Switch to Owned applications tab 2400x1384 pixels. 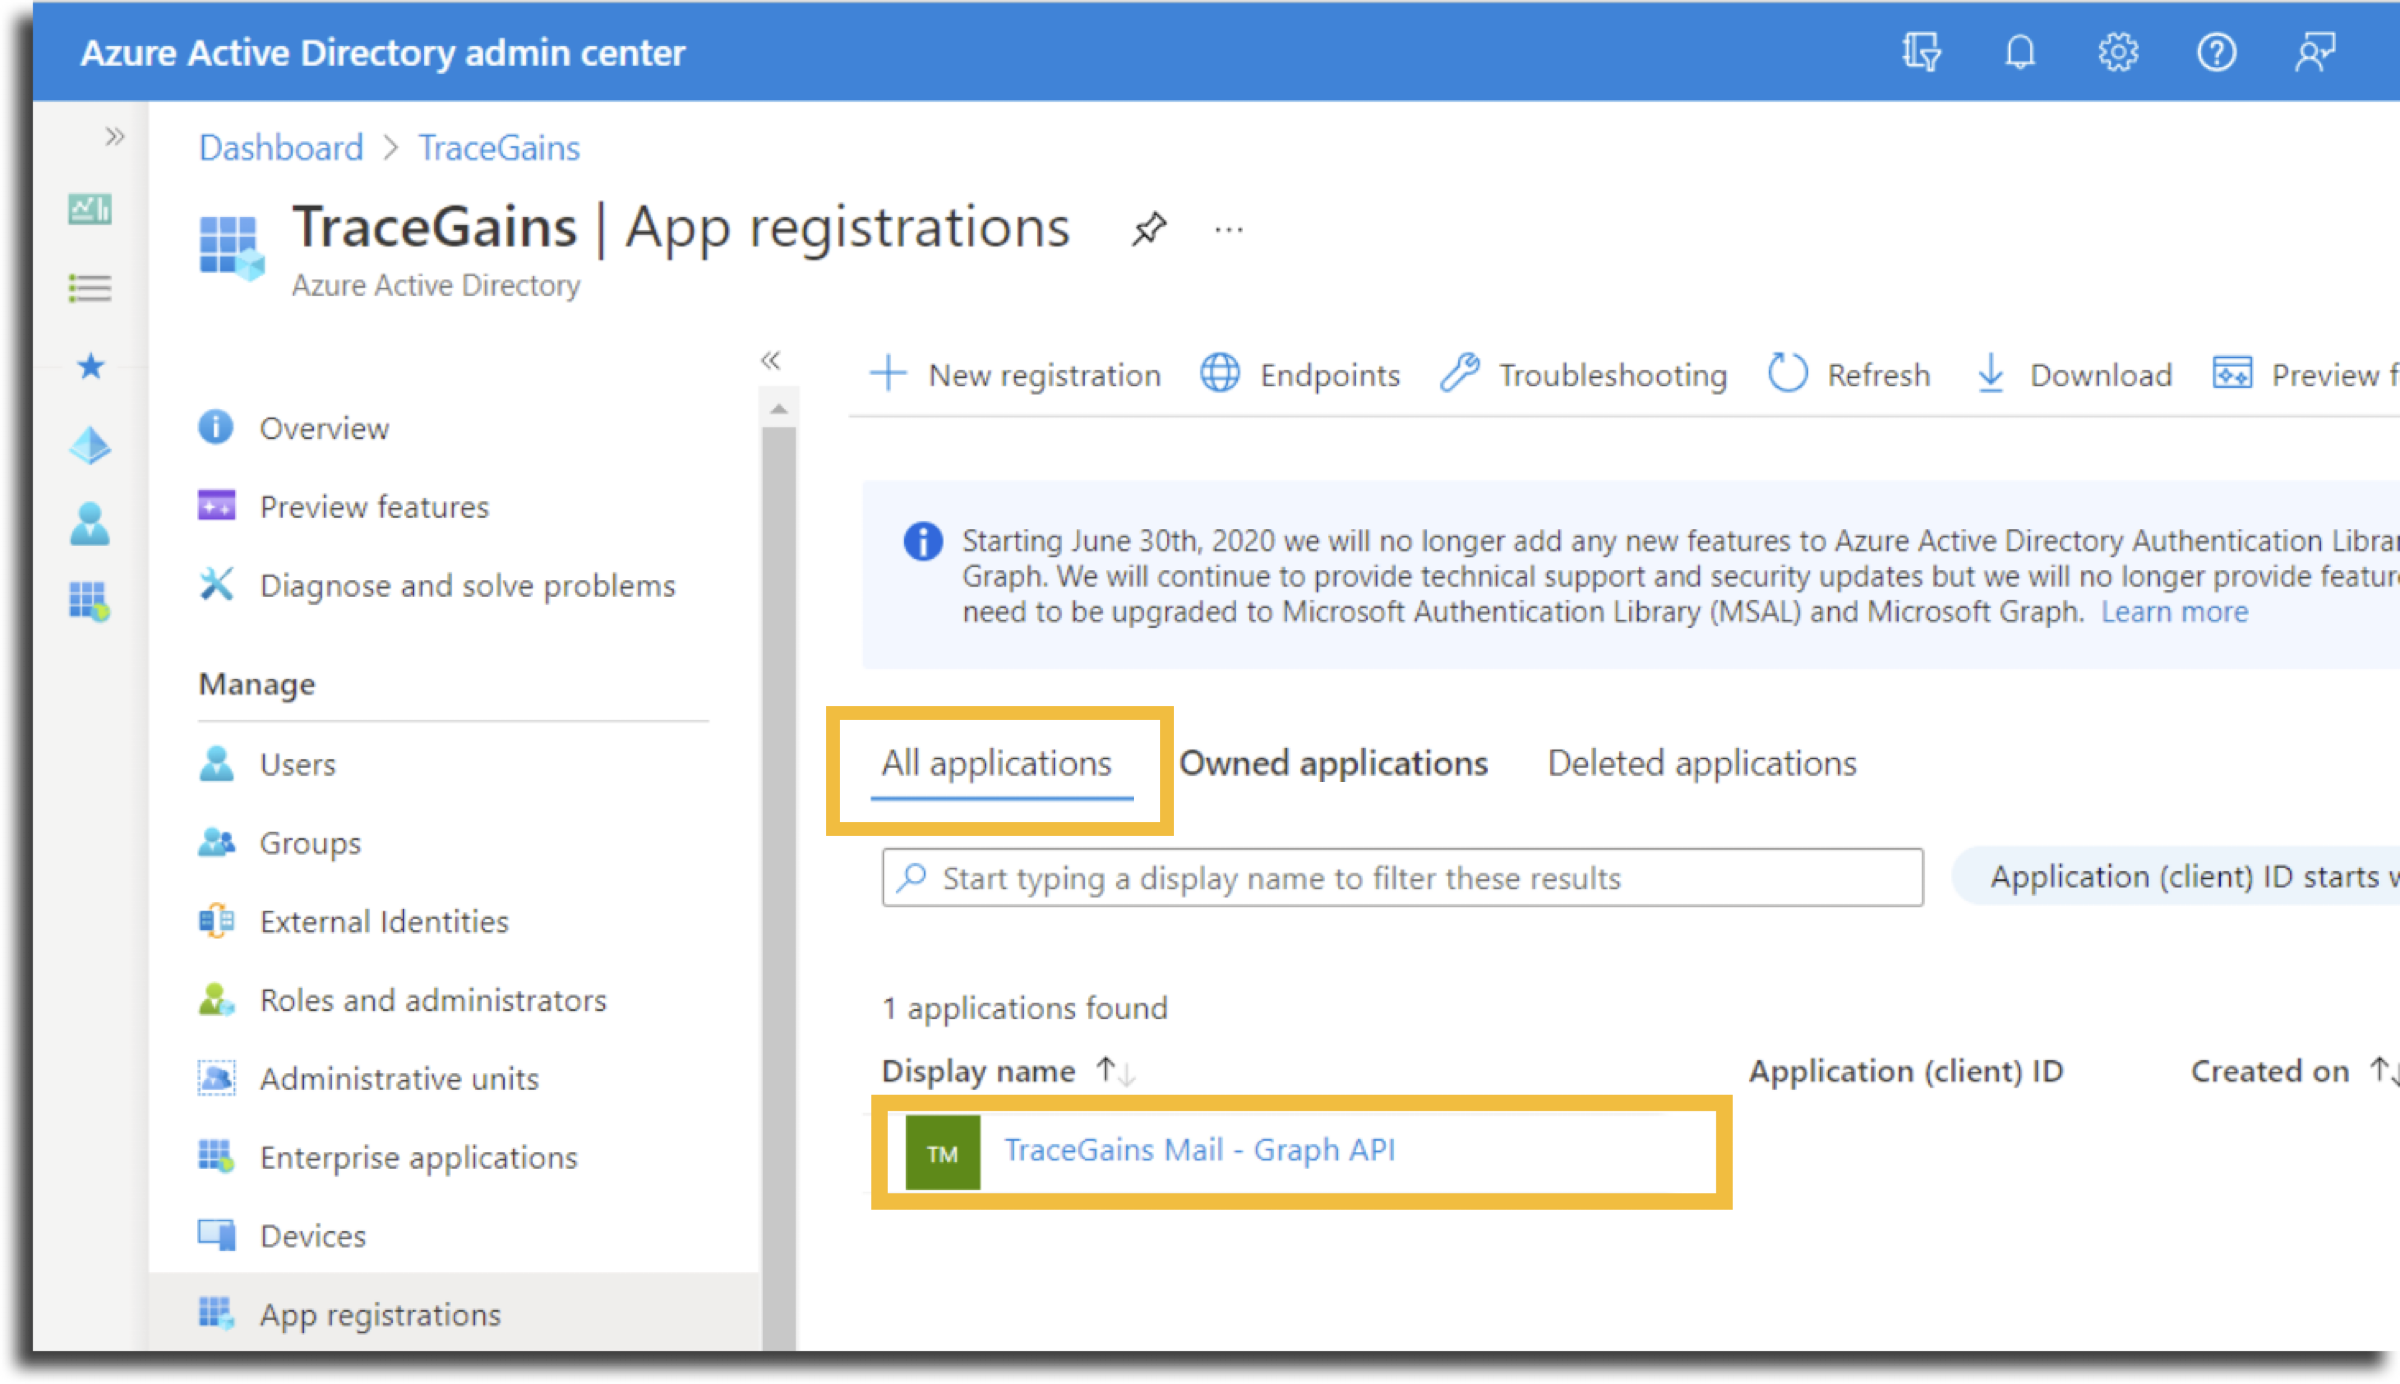point(1334,764)
